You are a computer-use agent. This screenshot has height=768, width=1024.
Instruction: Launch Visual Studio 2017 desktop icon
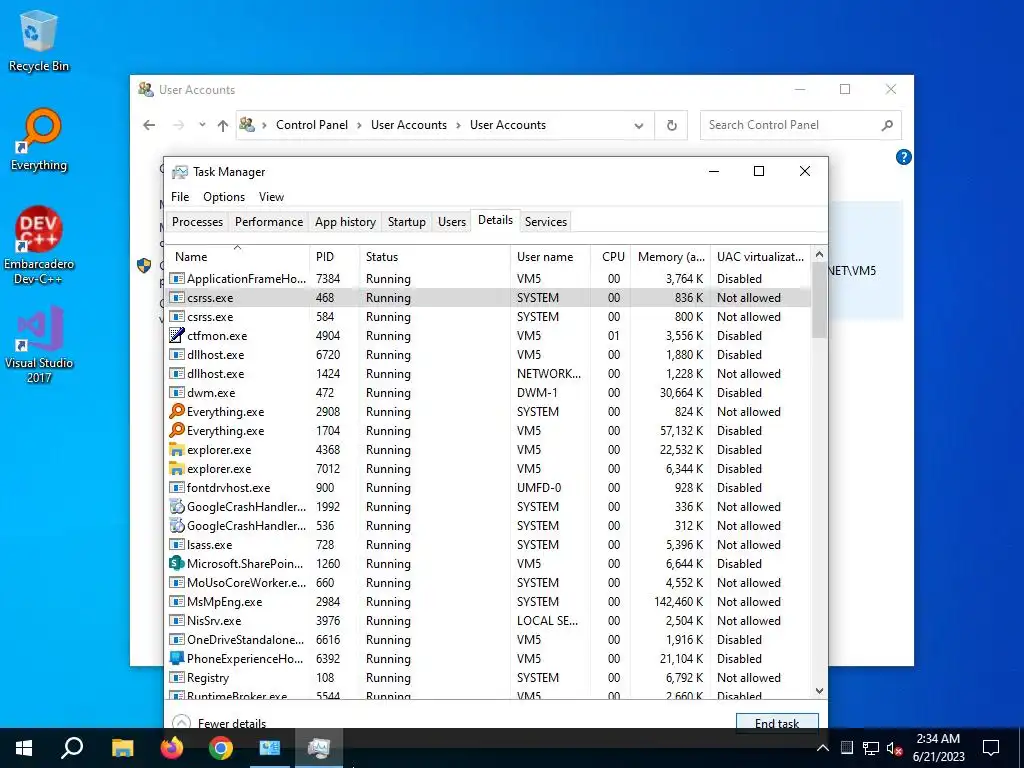(39, 344)
